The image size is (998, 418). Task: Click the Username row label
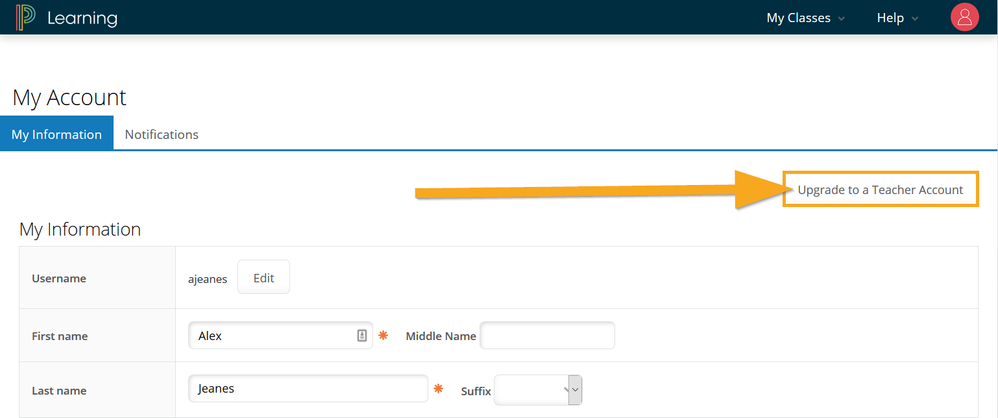59,278
